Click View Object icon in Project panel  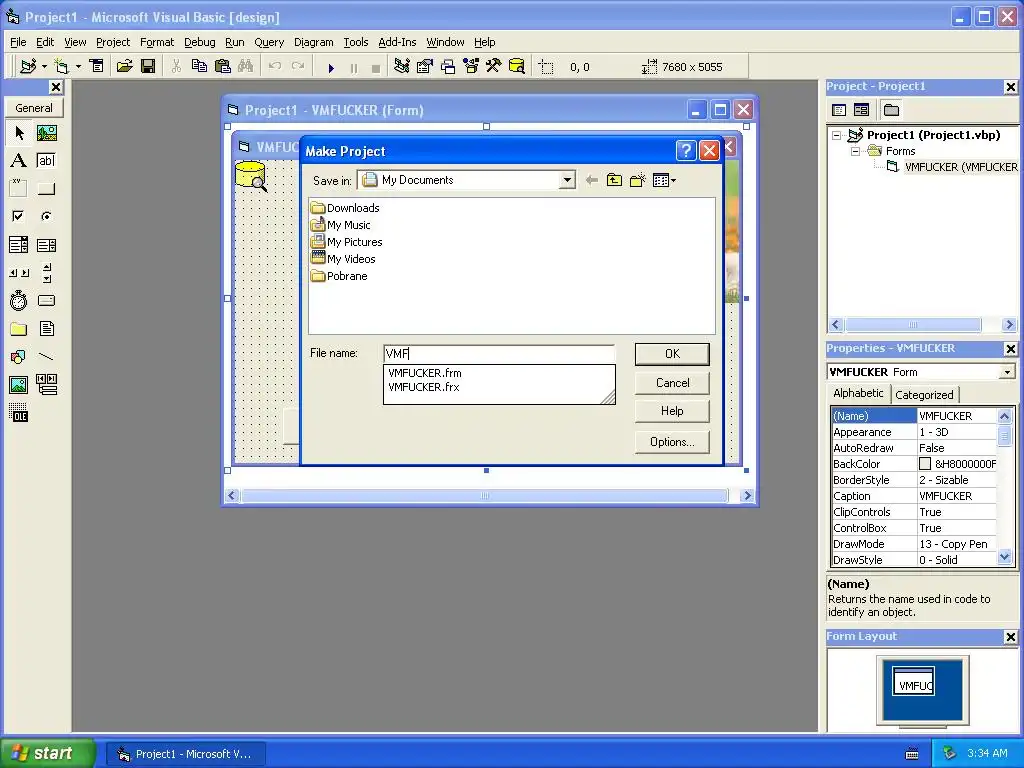862,110
